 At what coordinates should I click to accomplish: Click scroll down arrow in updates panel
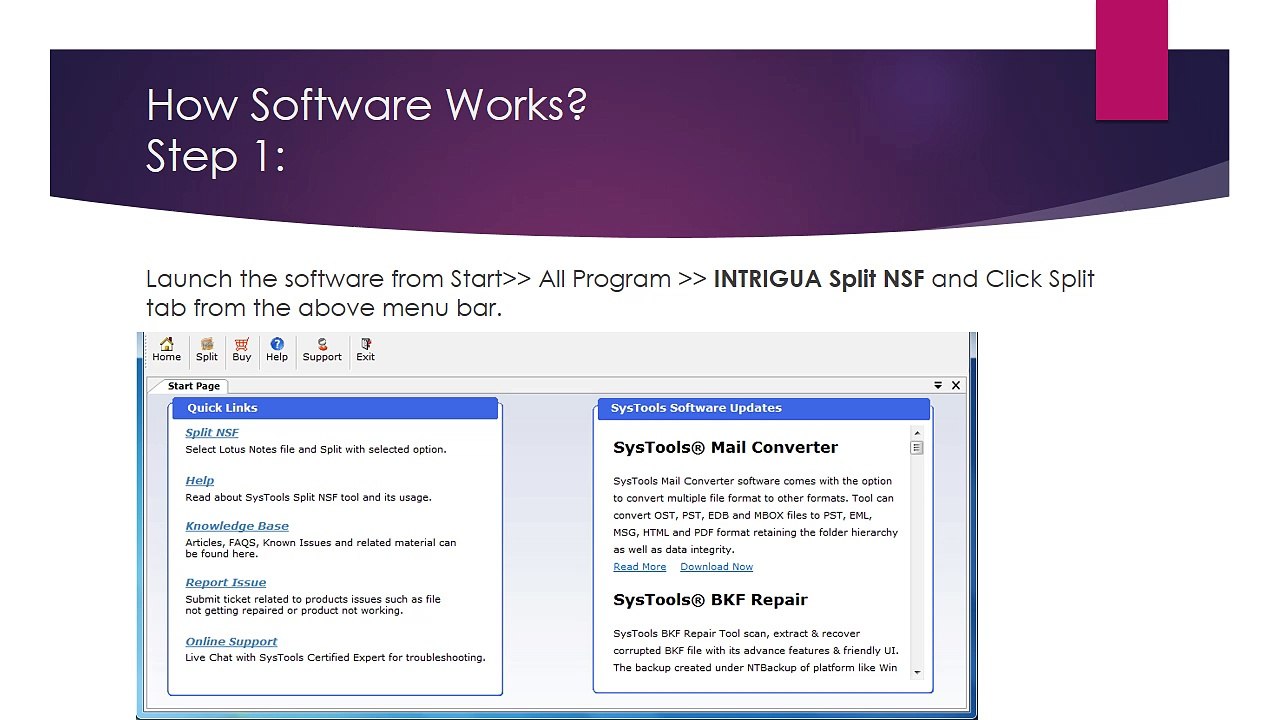click(x=917, y=673)
